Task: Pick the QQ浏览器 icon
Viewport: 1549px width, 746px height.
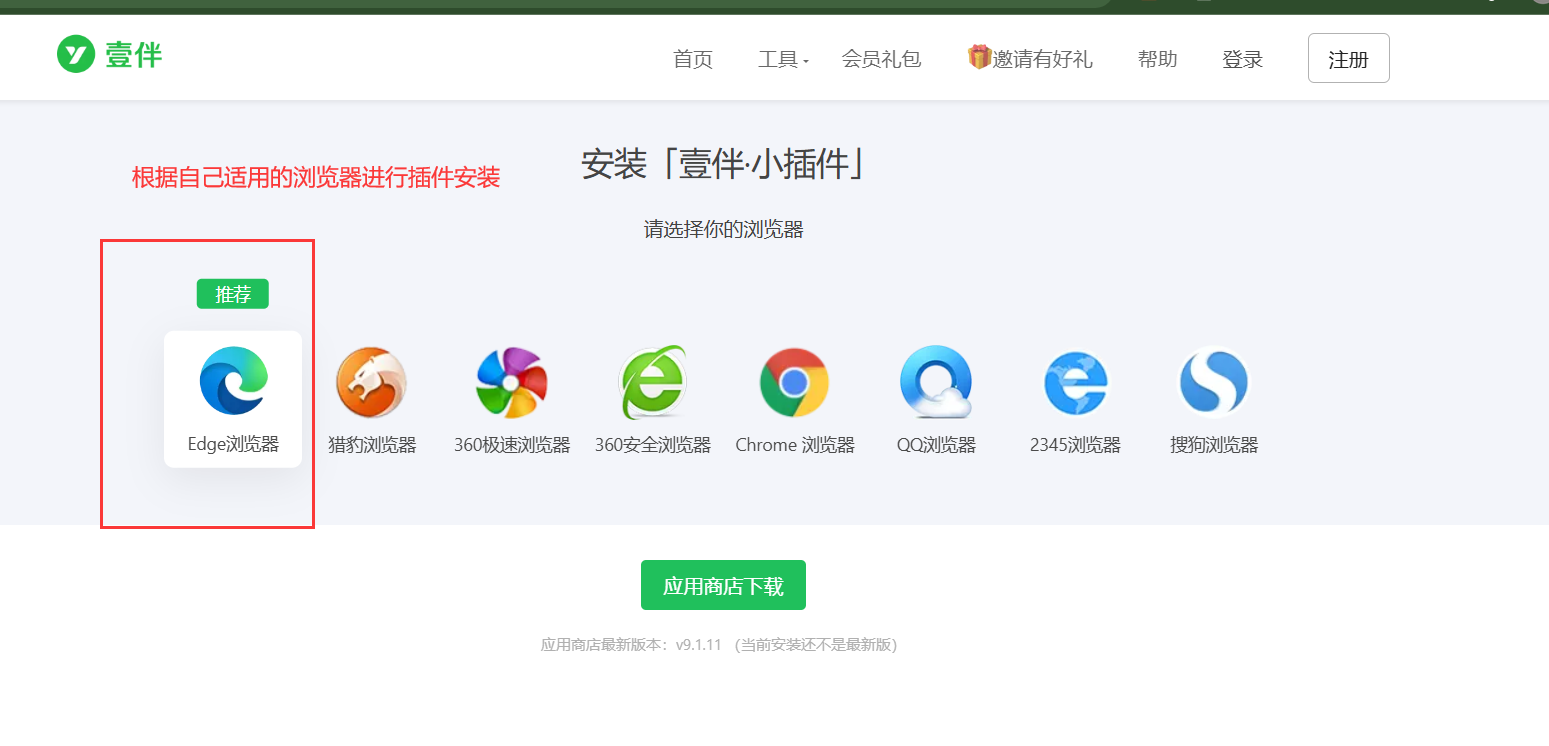Action: [x=936, y=382]
